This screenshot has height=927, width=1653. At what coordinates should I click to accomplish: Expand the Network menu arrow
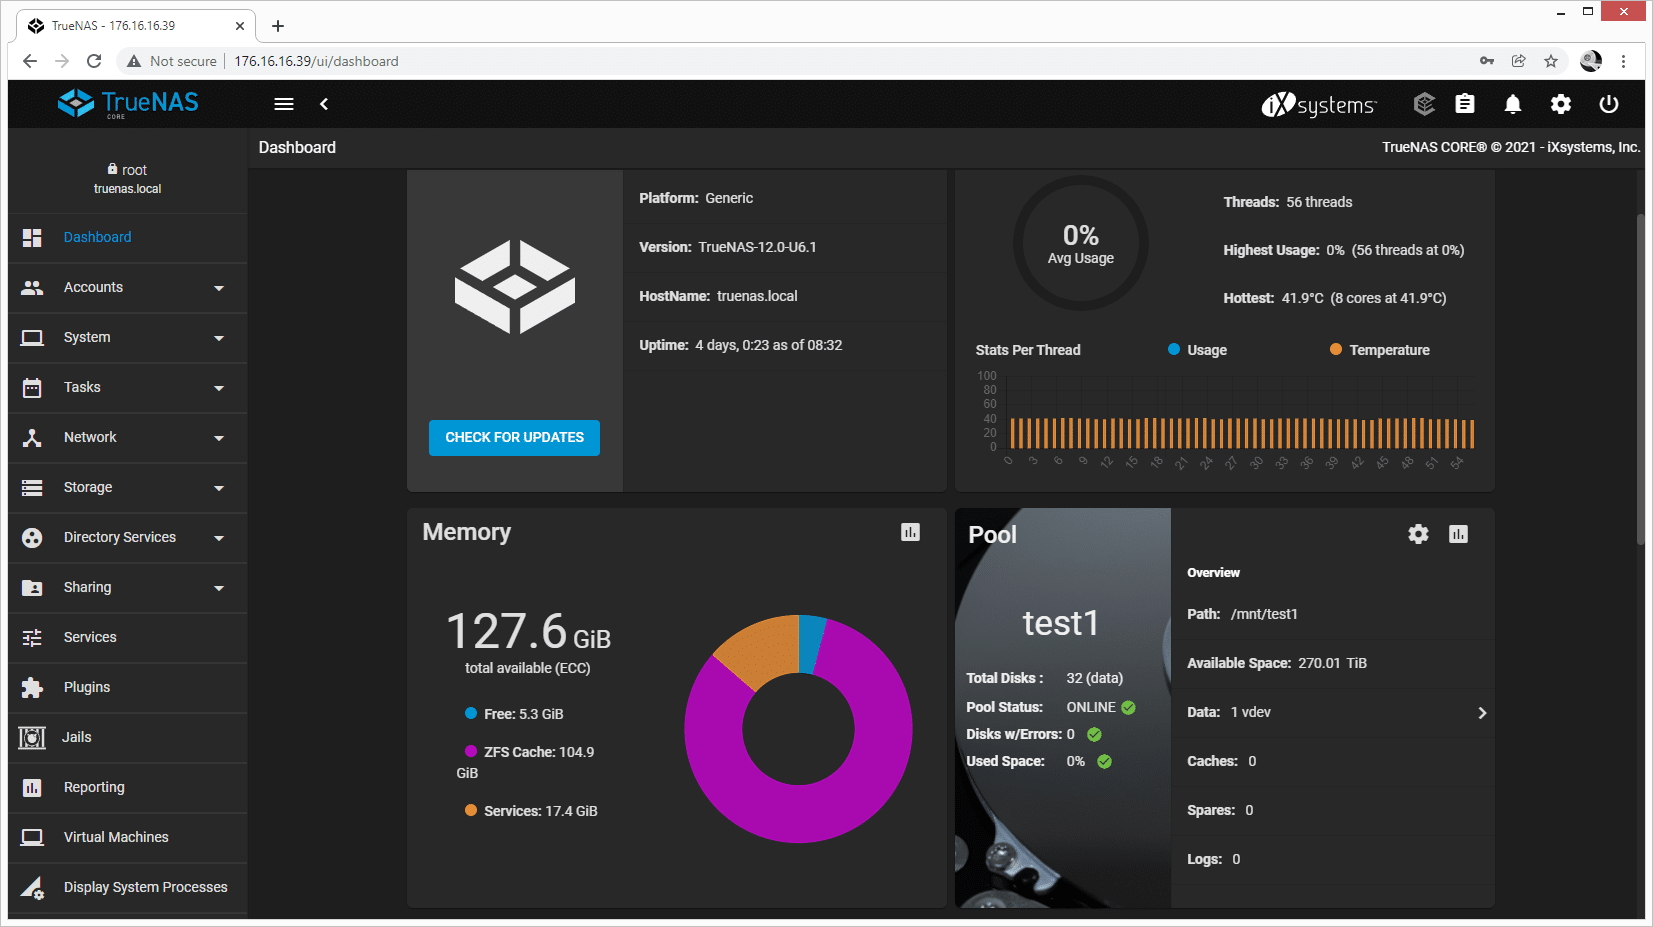219,439
